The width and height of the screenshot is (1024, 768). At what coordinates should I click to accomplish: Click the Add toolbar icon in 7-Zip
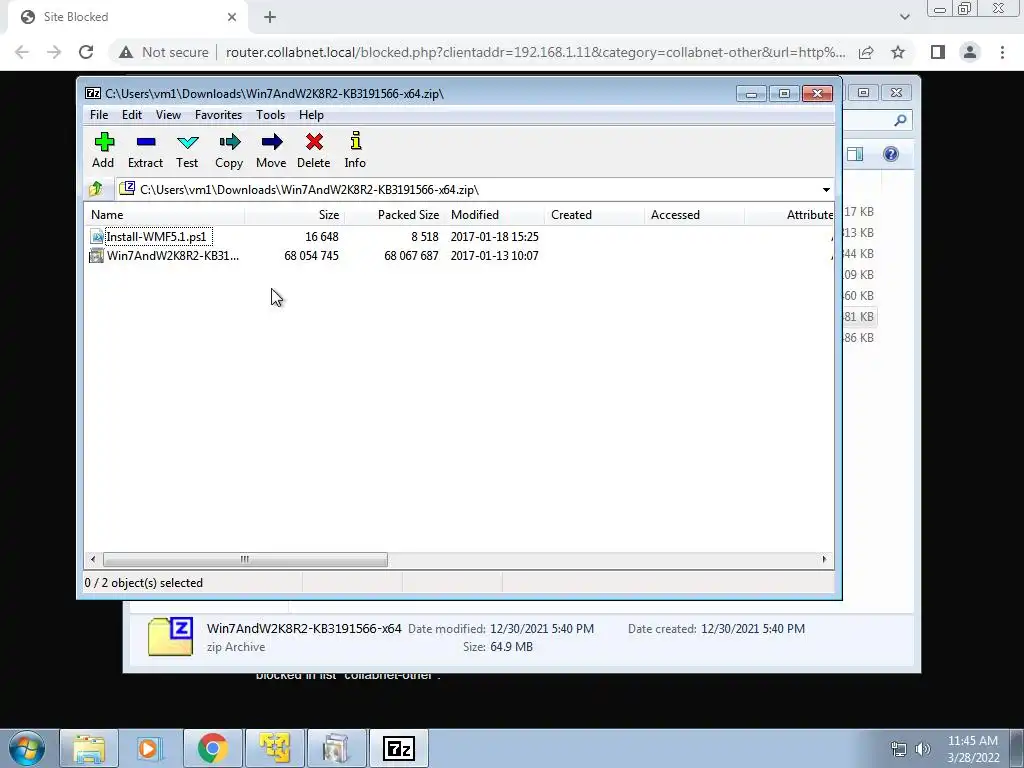[103, 150]
